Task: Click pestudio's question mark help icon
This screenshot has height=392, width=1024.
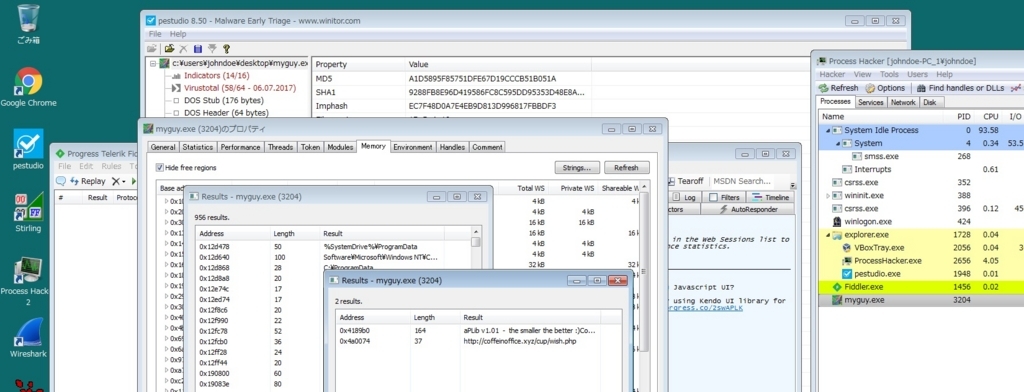Action: tap(227, 48)
